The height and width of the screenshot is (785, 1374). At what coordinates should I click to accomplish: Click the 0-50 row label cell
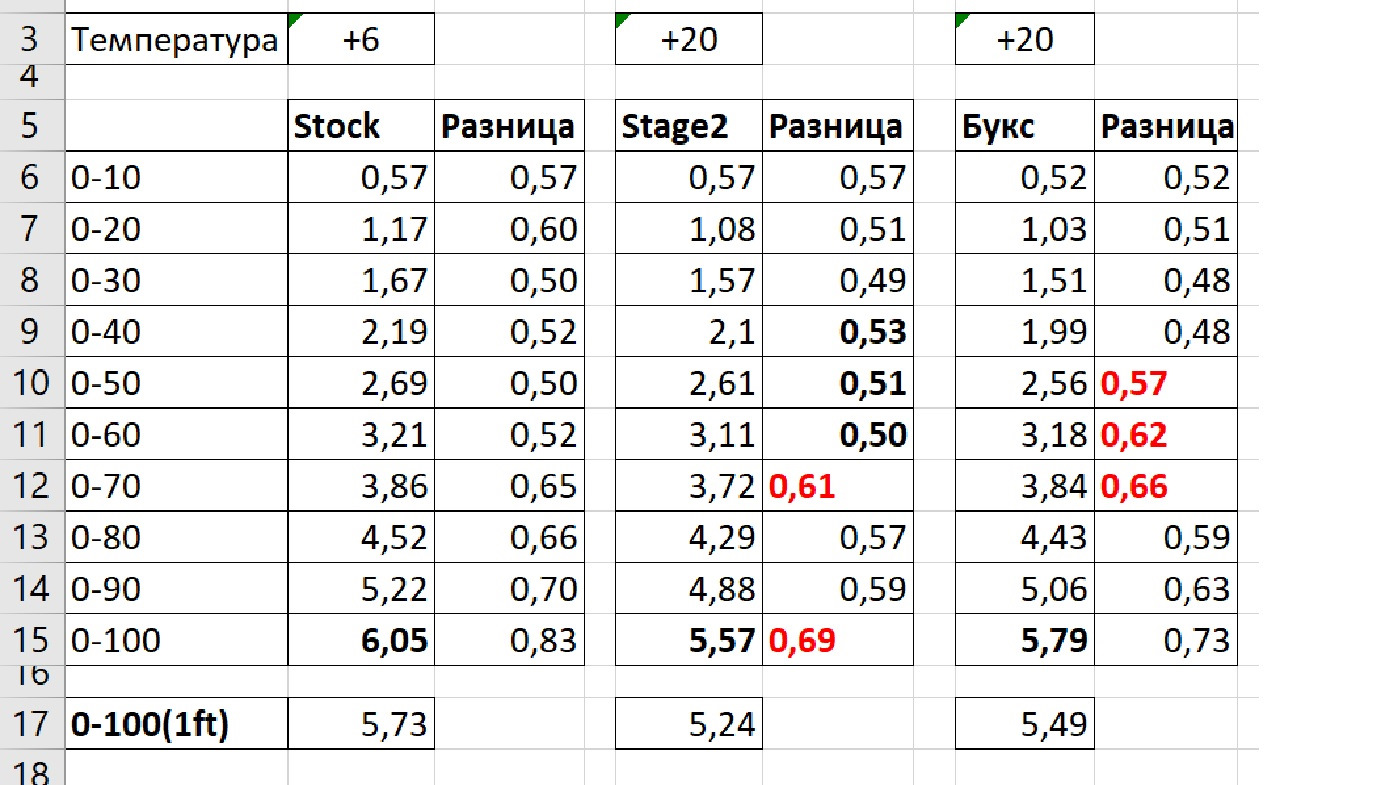click(x=176, y=383)
